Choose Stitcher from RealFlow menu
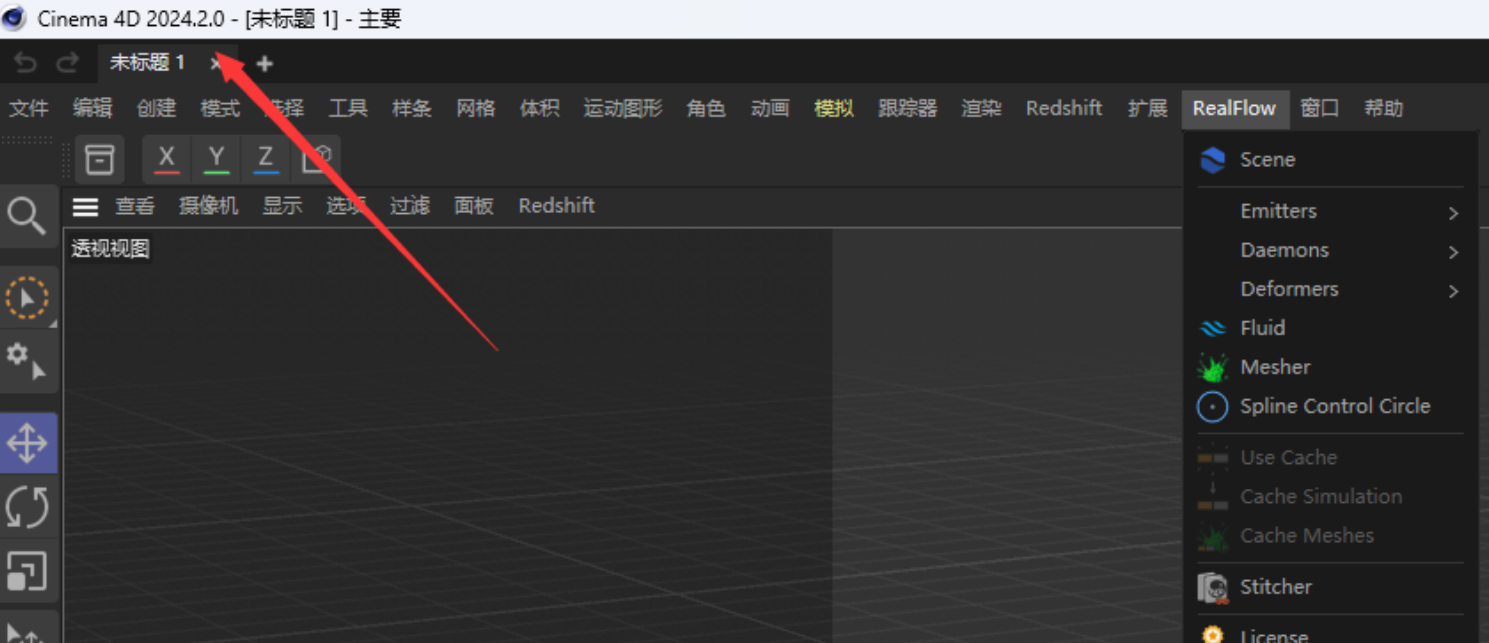 coord(1330,587)
